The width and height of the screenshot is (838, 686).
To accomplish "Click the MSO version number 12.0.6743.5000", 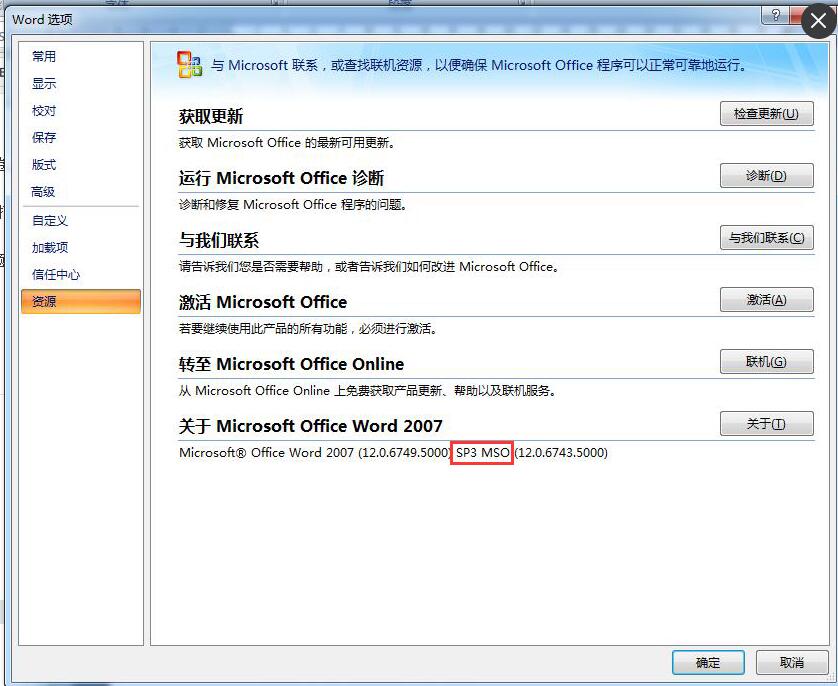I will tap(561, 453).
